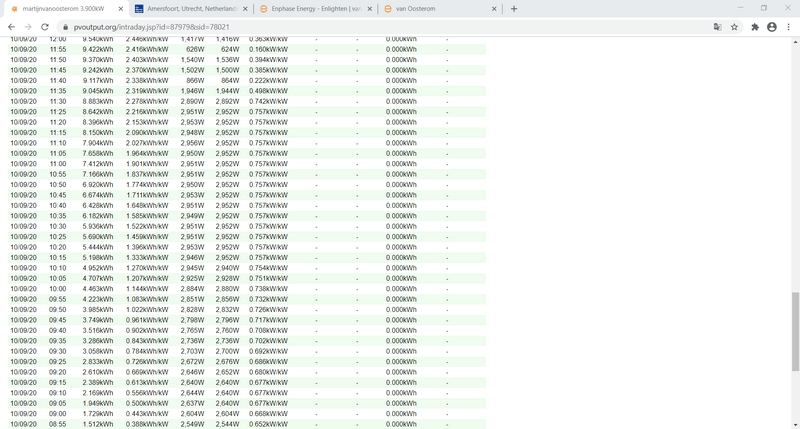The image size is (800, 429).
Task: Select efficiency value 0.784kWh/kW
Action: 147,351
